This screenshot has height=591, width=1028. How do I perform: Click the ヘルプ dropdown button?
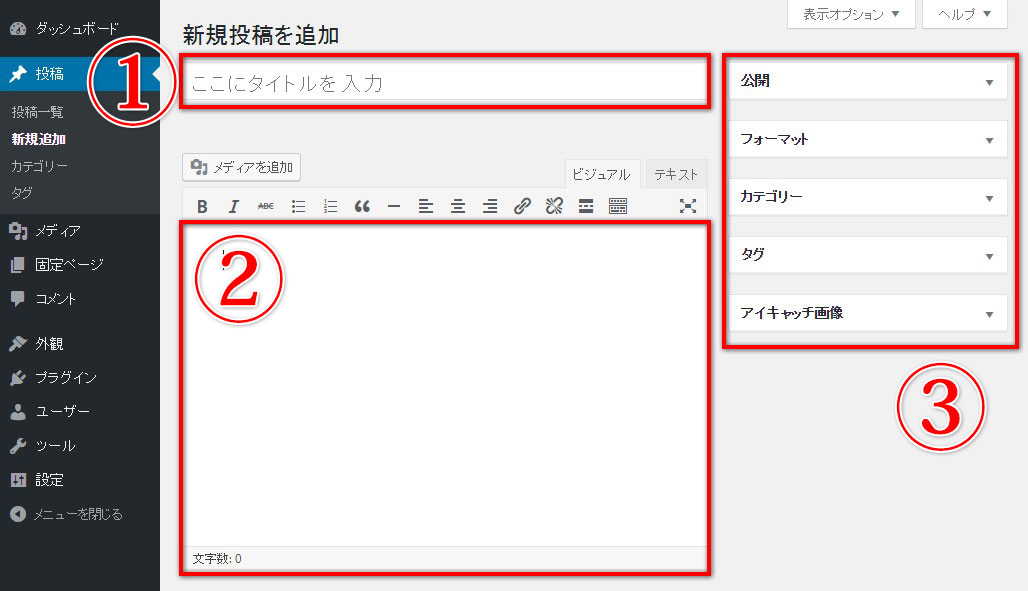[x=963, y=14]
